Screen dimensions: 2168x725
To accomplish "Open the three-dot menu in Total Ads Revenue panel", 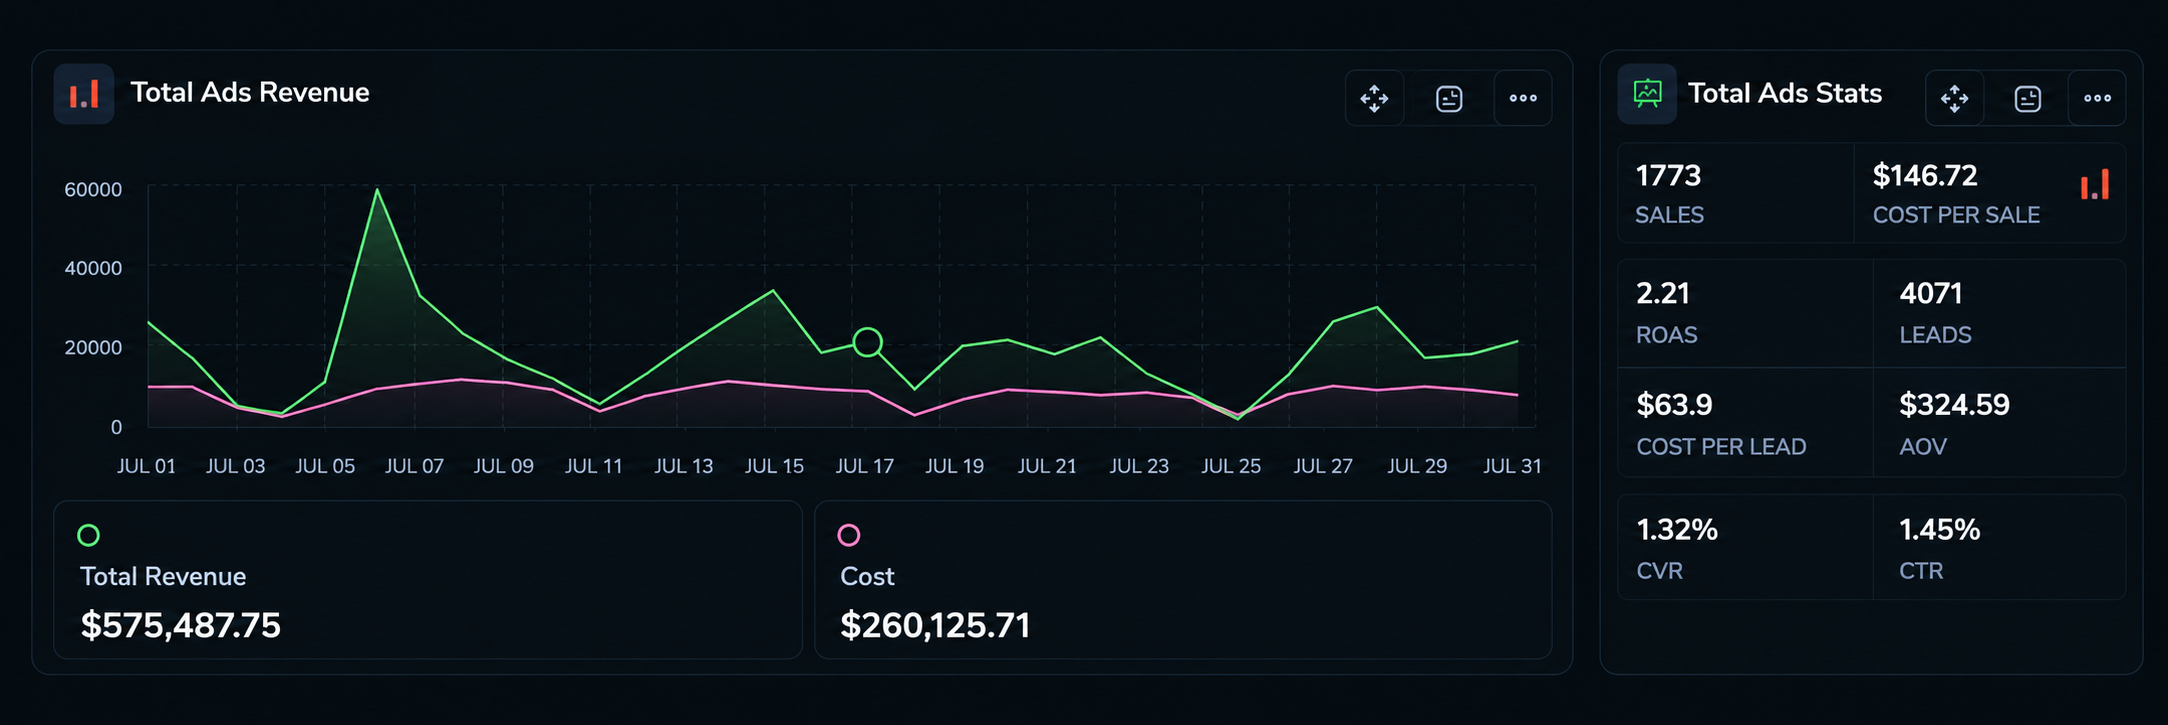I will coord(1523,98).
